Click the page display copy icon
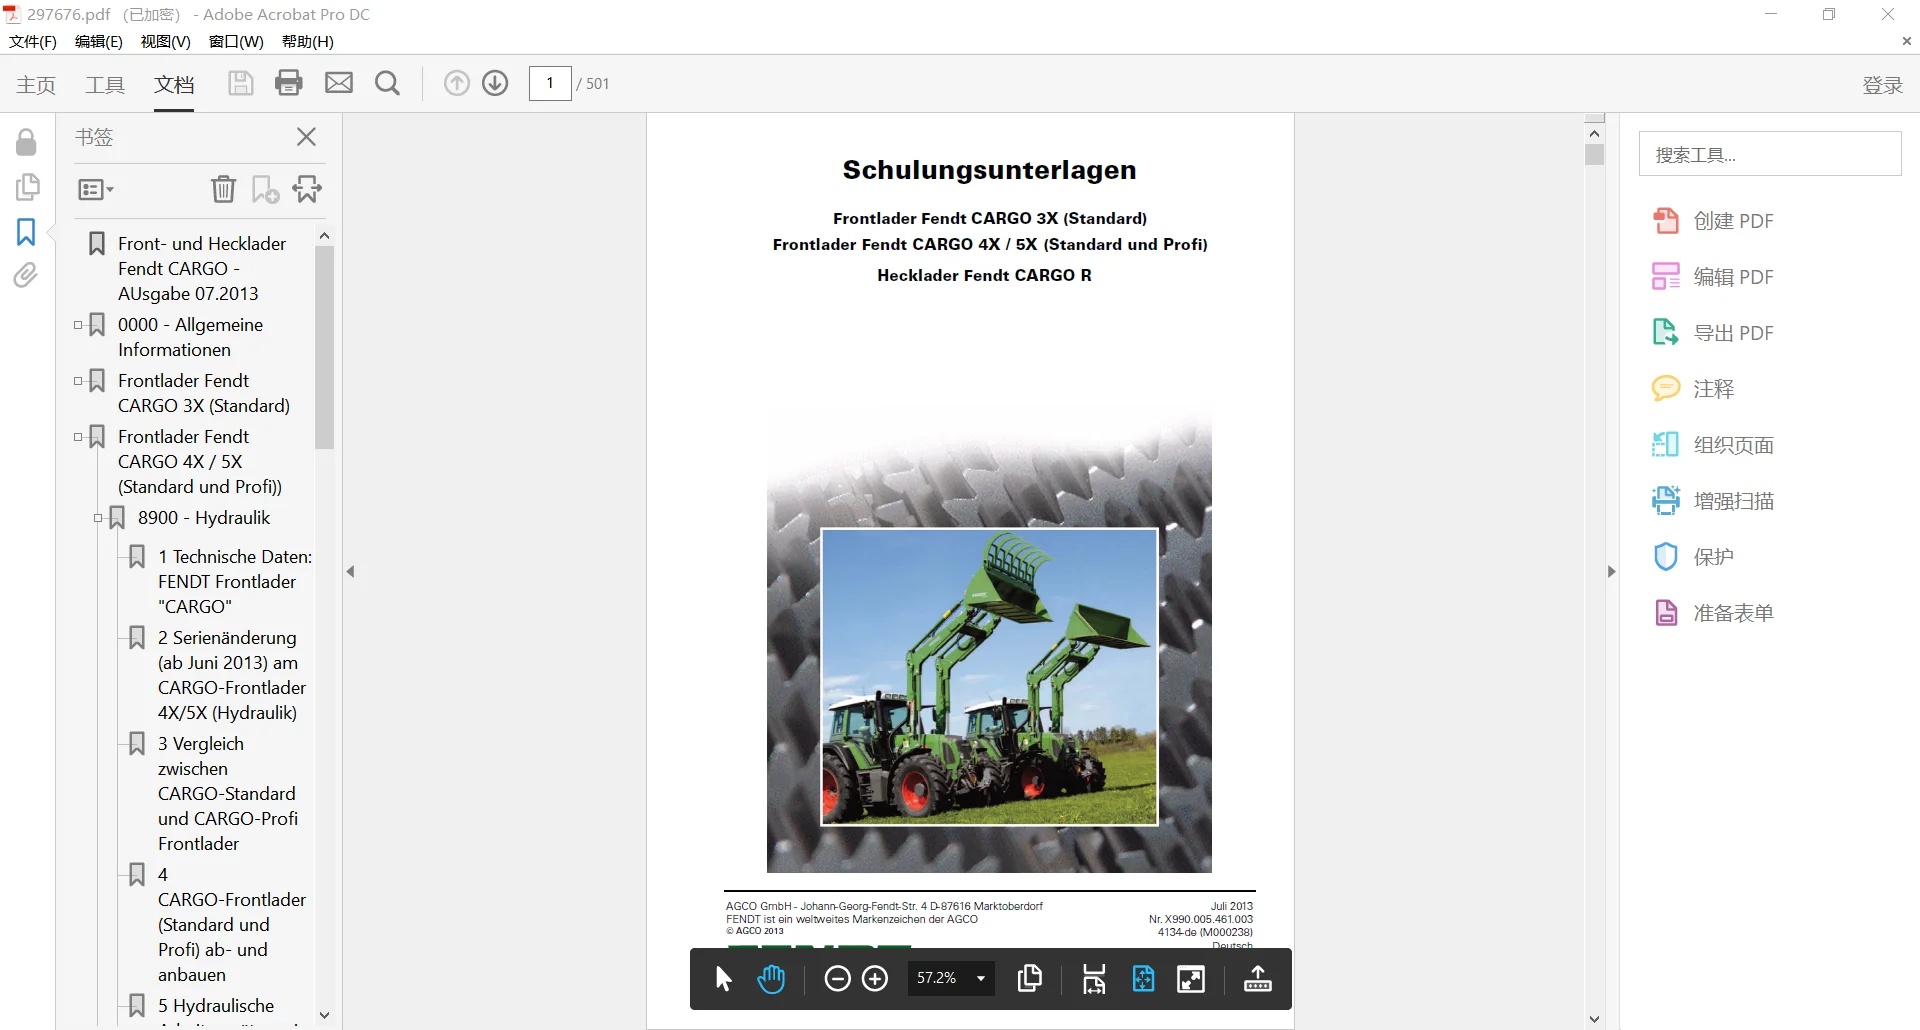Viewport: 1920px width, 1030px height. pyautogui.click(x=1030, y=979)
